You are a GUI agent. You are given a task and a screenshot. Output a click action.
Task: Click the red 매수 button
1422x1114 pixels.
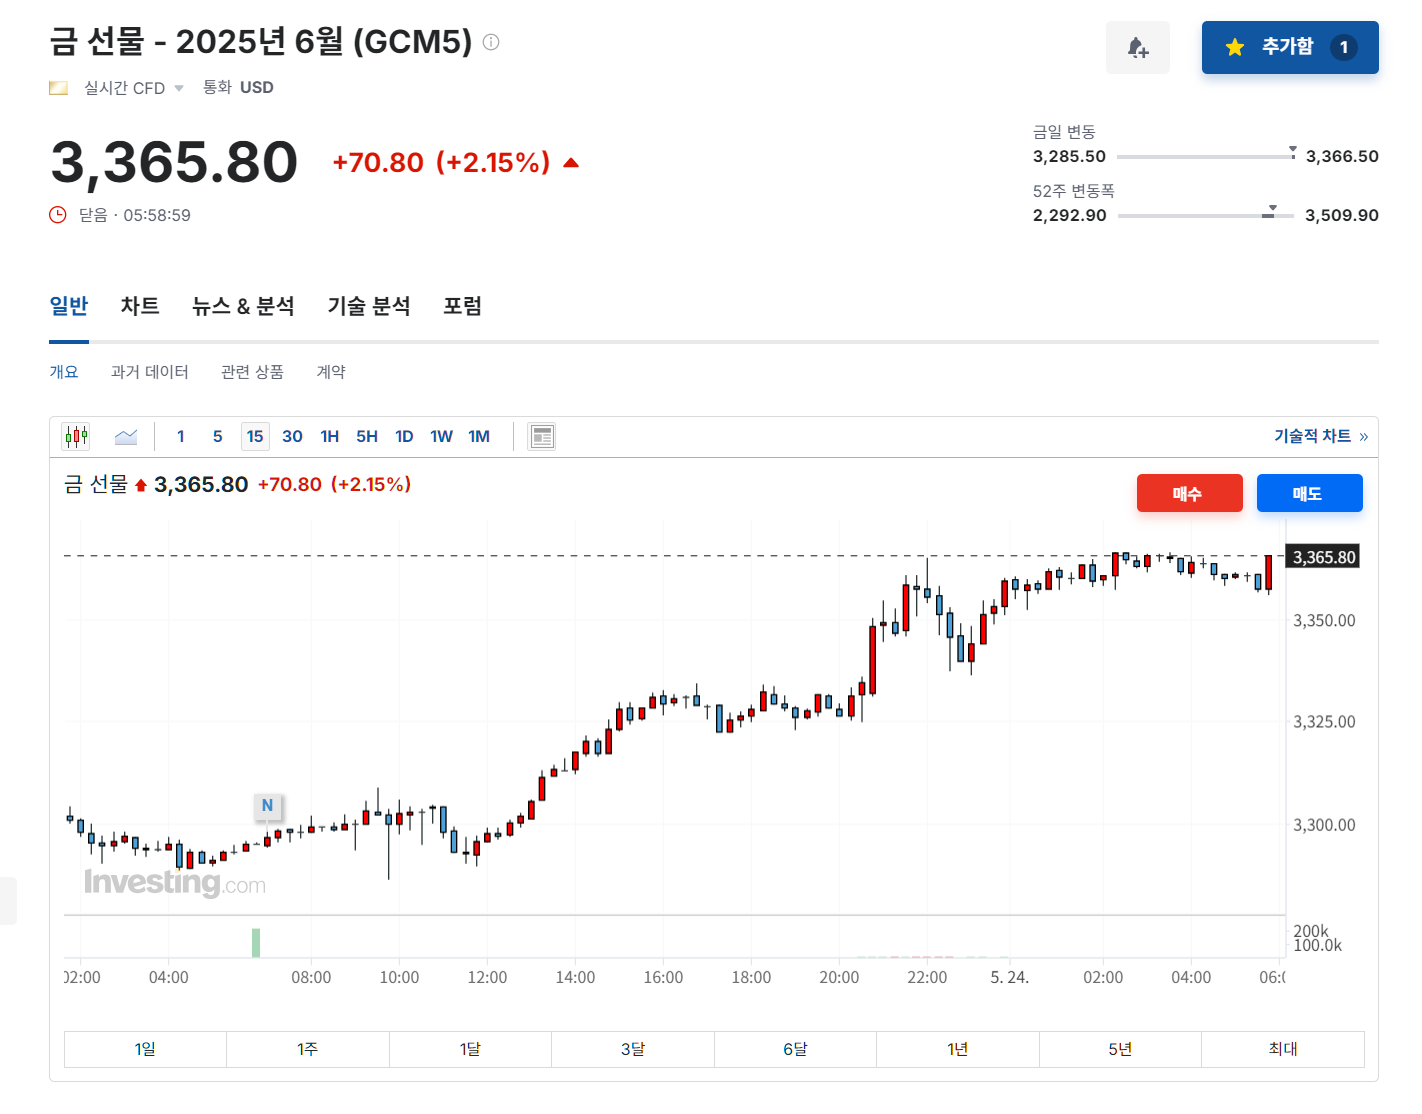click(x=1189, y=492)
